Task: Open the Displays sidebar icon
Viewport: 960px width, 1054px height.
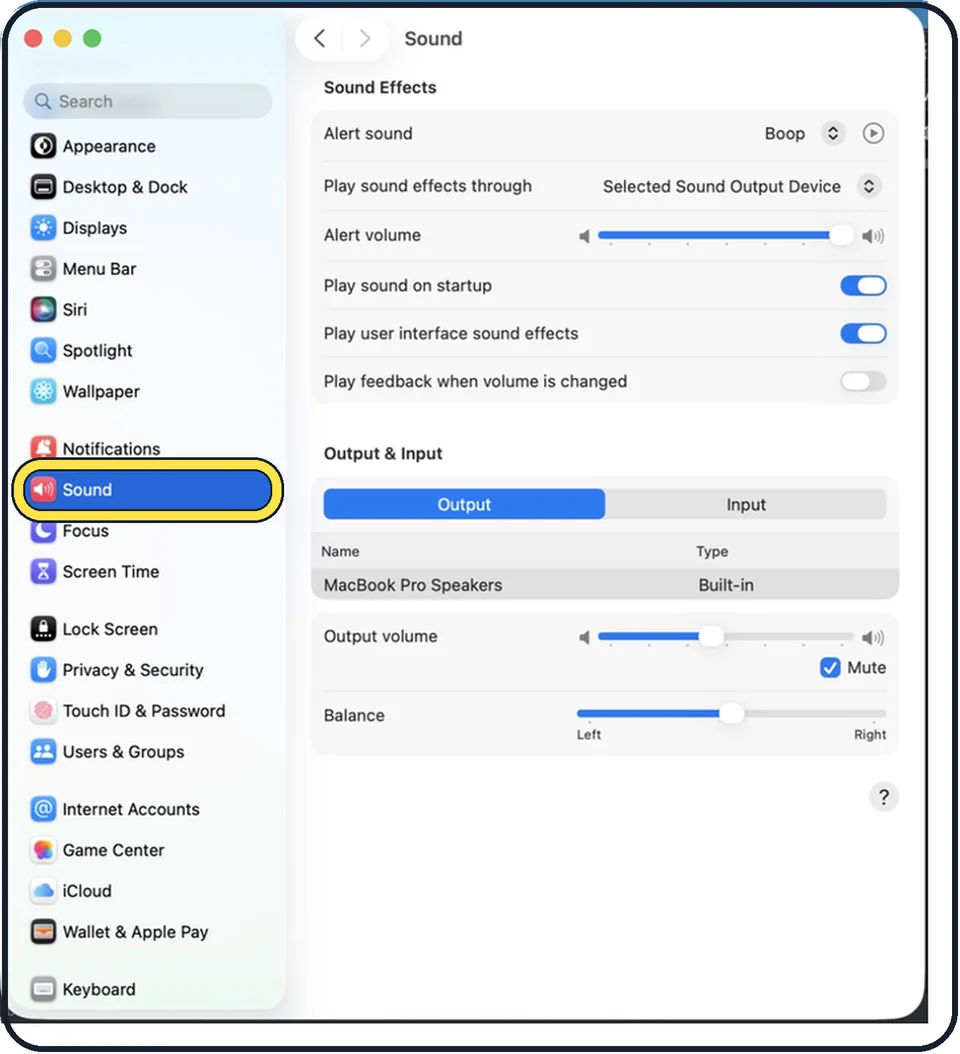Action: 44,228
